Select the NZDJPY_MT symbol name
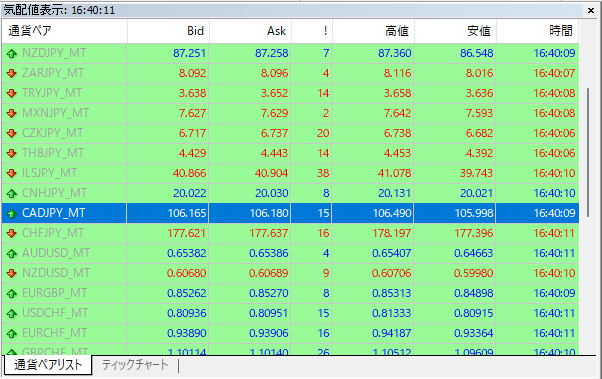This screenshot has height=379, width=602. (x=54, y=53)
